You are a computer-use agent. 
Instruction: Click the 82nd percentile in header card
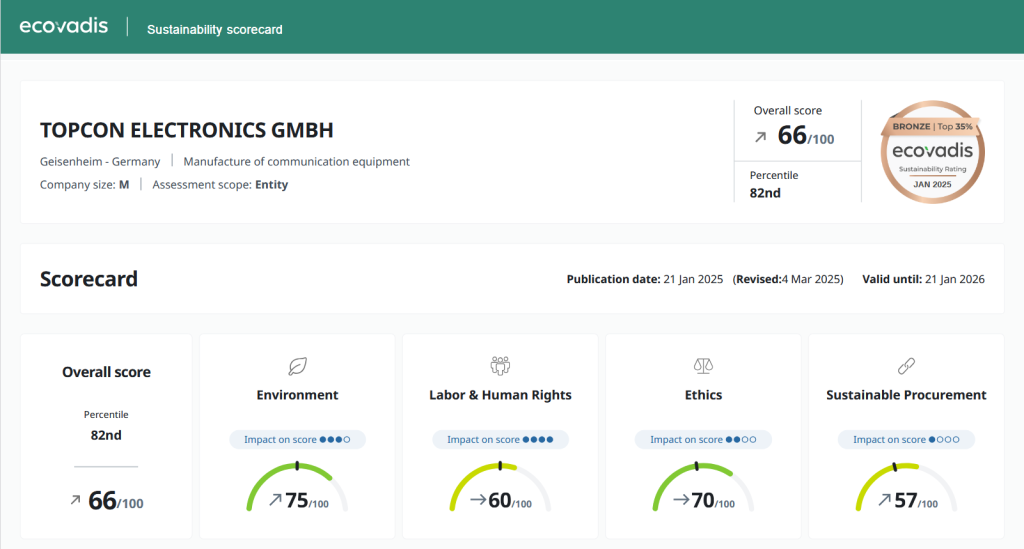click(x=765, y=193)
